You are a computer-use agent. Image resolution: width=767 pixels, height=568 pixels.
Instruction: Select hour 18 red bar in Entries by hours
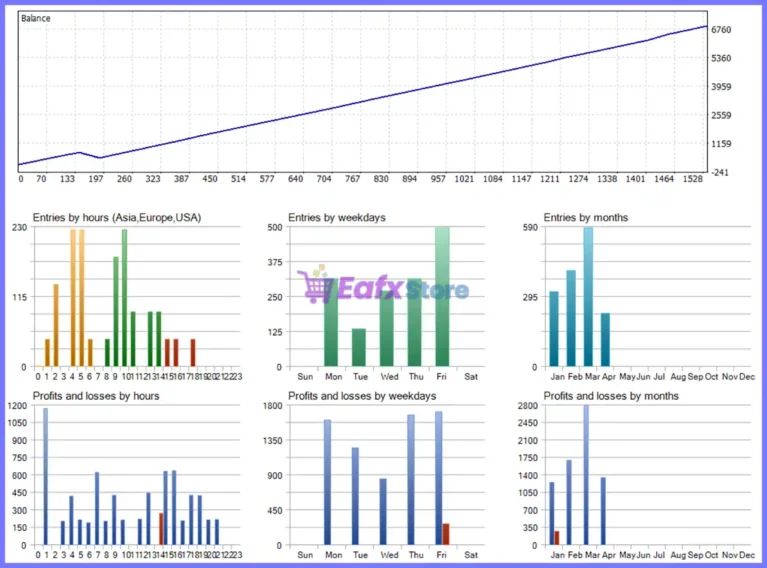pyautogui.click(x=193, y=352)
